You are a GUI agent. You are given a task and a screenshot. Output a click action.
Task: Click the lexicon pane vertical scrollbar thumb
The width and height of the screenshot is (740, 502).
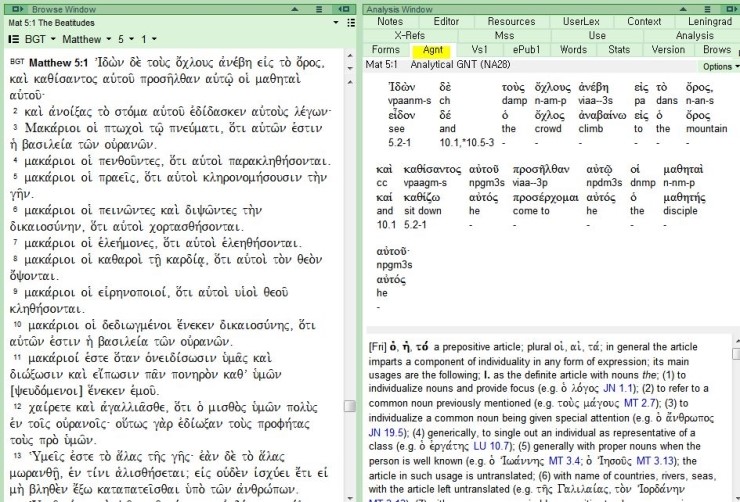pos(735,353)
